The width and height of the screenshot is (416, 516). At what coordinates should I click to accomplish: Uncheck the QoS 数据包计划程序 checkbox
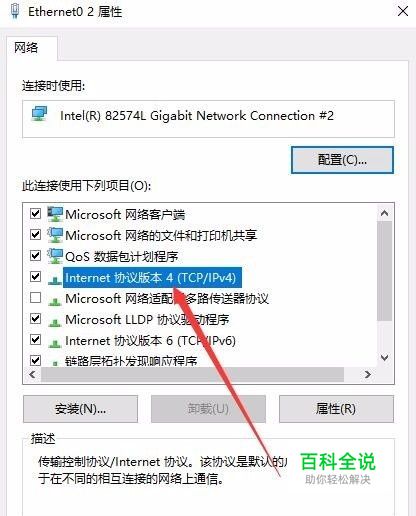[x=35, y=255]
